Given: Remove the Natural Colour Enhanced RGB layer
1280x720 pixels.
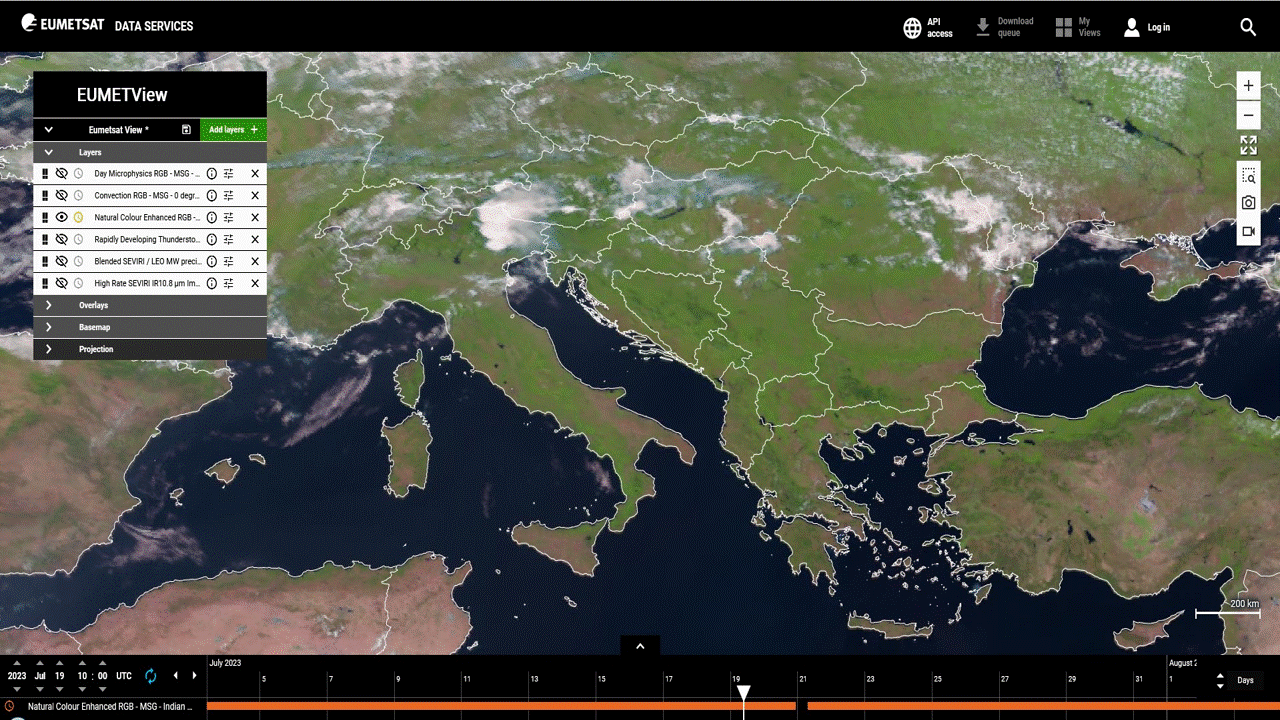Looking at the screenshot, I should click(x=255, y=217).
